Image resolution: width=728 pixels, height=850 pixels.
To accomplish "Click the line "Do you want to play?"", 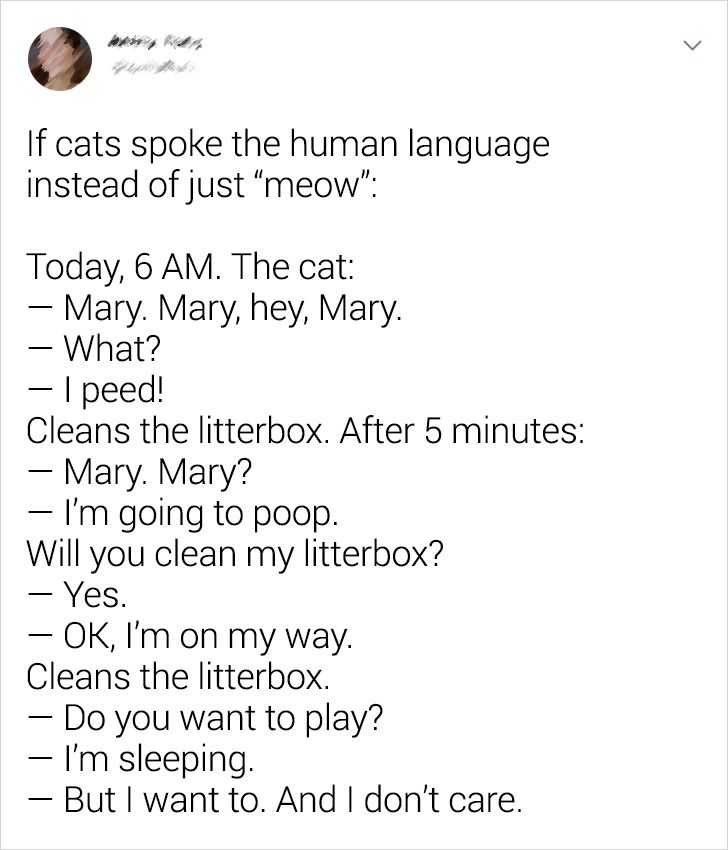I will point(224,718).
